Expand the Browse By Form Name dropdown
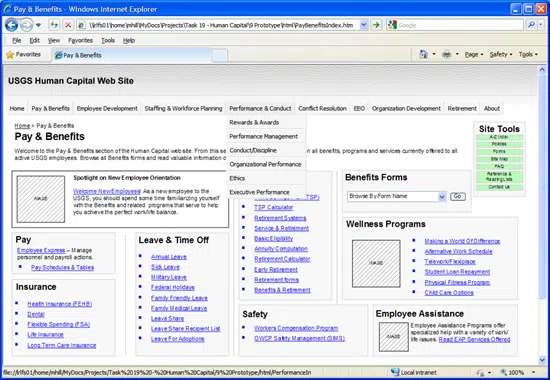550x380 pixels. pos(442,196)
